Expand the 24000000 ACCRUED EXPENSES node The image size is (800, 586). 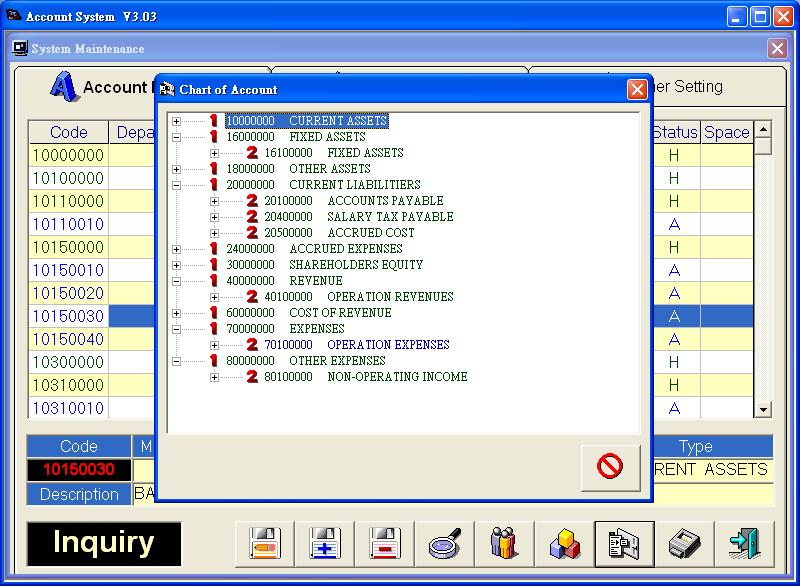(177, 249)
